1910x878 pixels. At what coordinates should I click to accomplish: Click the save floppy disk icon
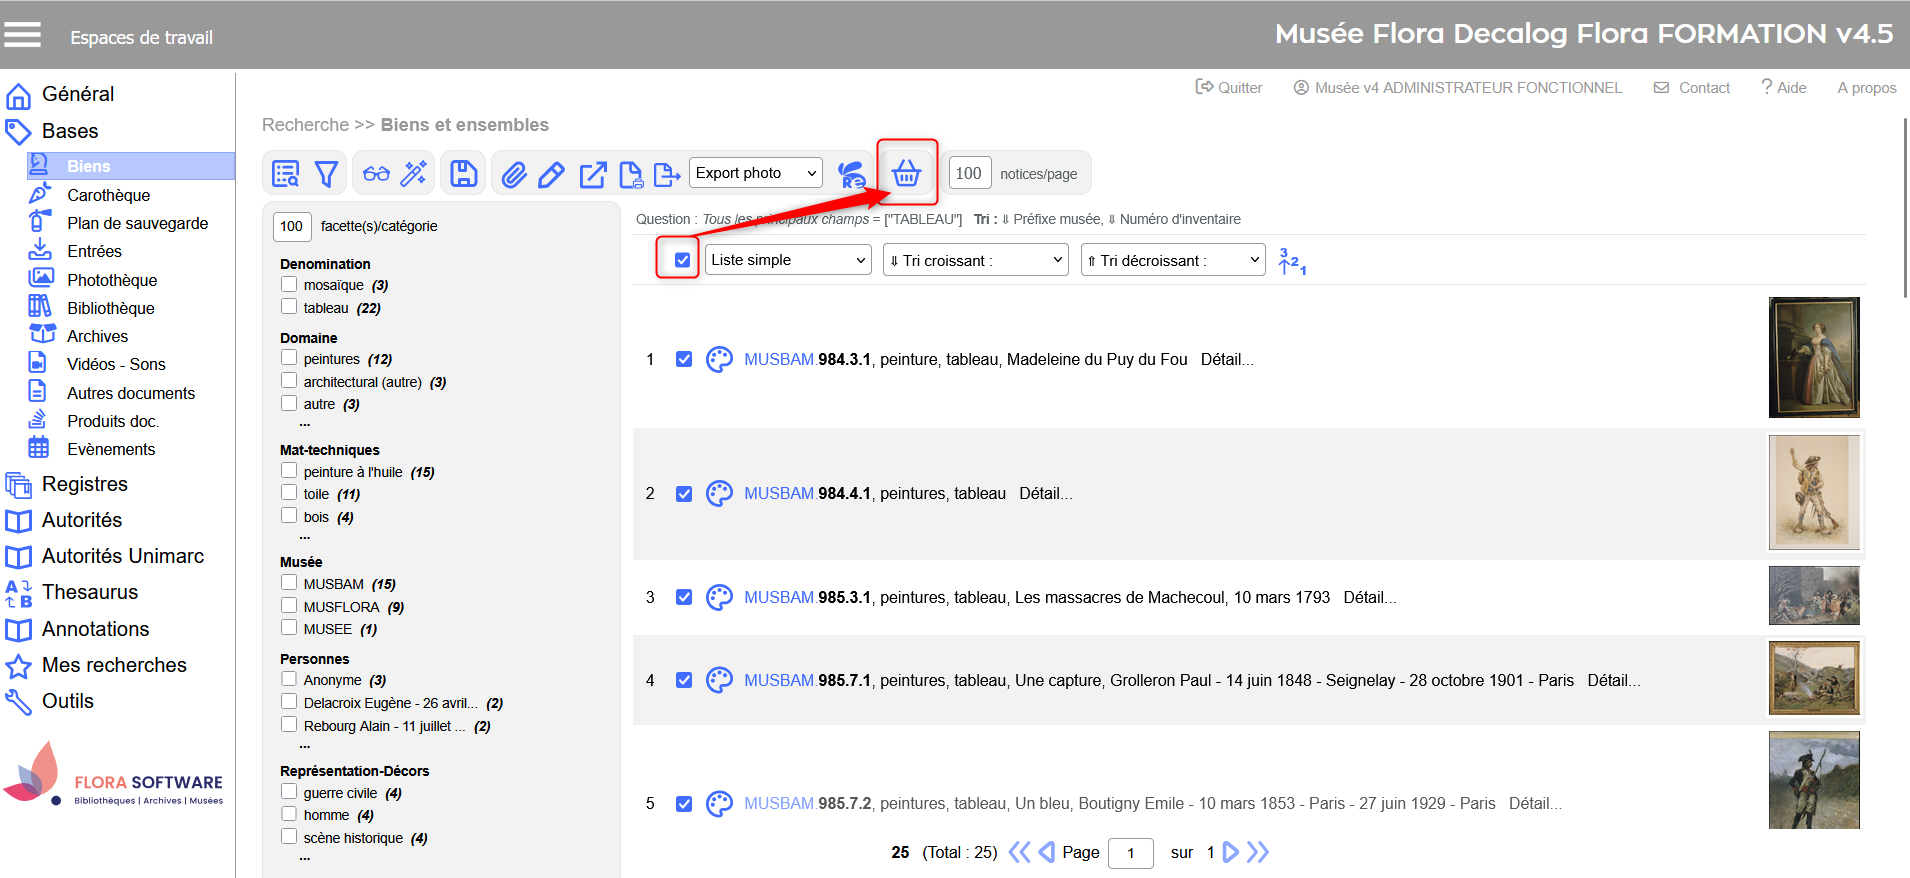tap(463, 174)
